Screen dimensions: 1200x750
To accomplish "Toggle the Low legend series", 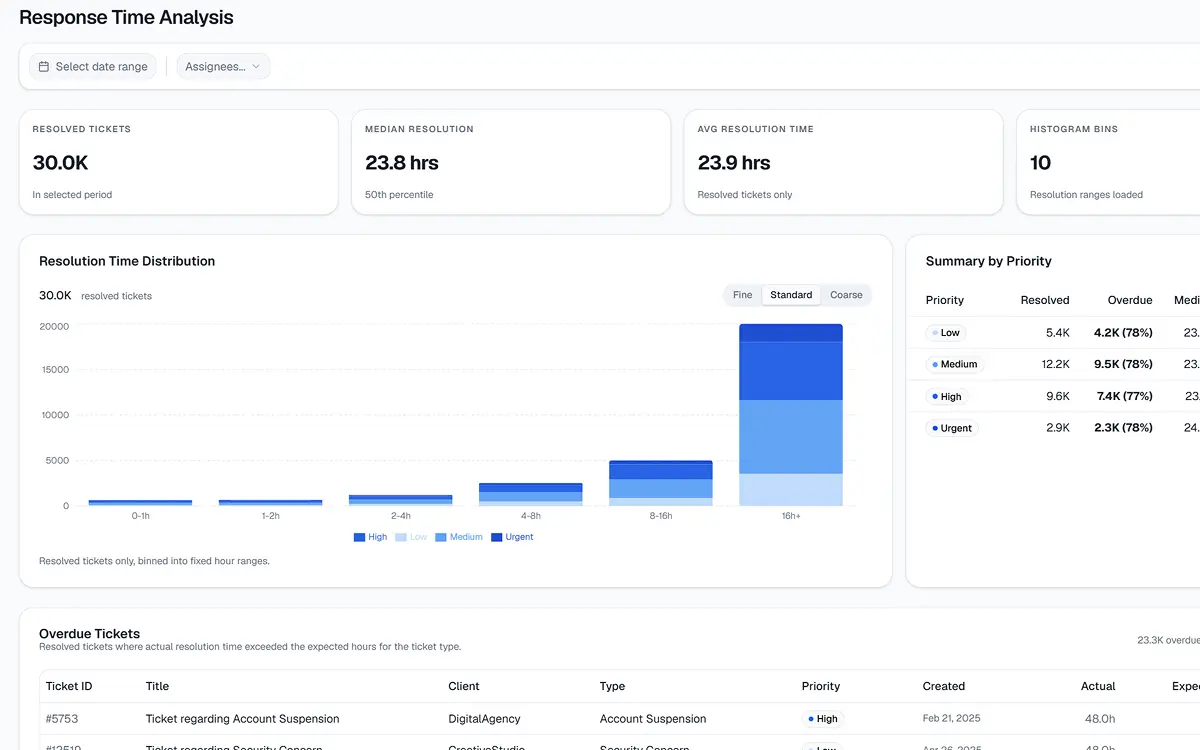I will (411, 537).
